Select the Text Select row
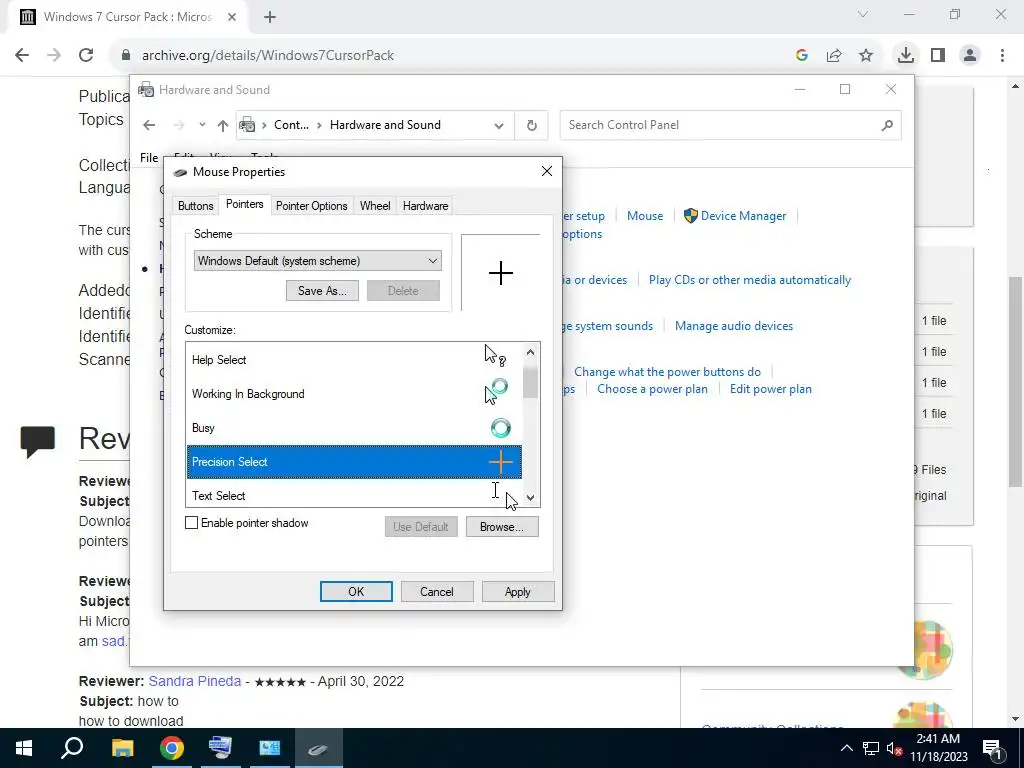The image size is (1024, 768). click(354, 494)
